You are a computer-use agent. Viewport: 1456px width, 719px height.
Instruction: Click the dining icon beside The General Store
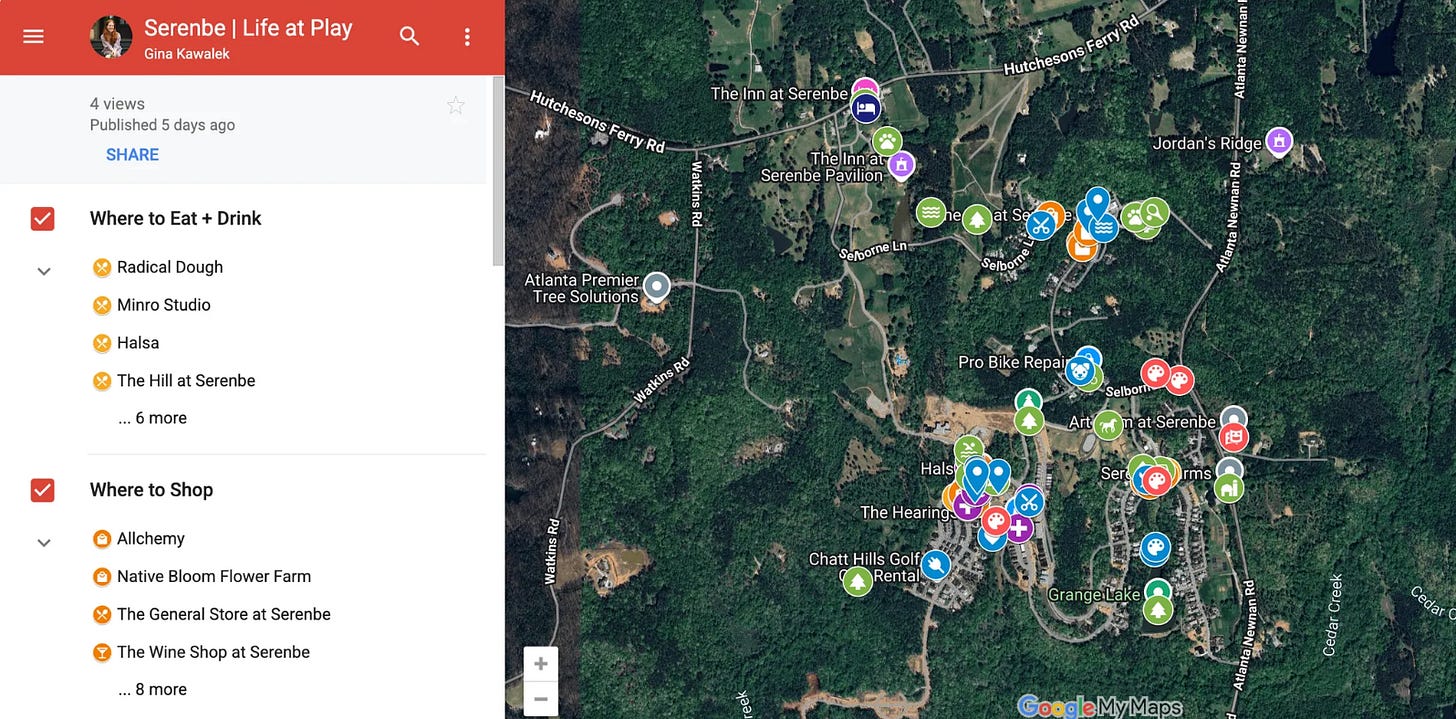pos(101,614)
